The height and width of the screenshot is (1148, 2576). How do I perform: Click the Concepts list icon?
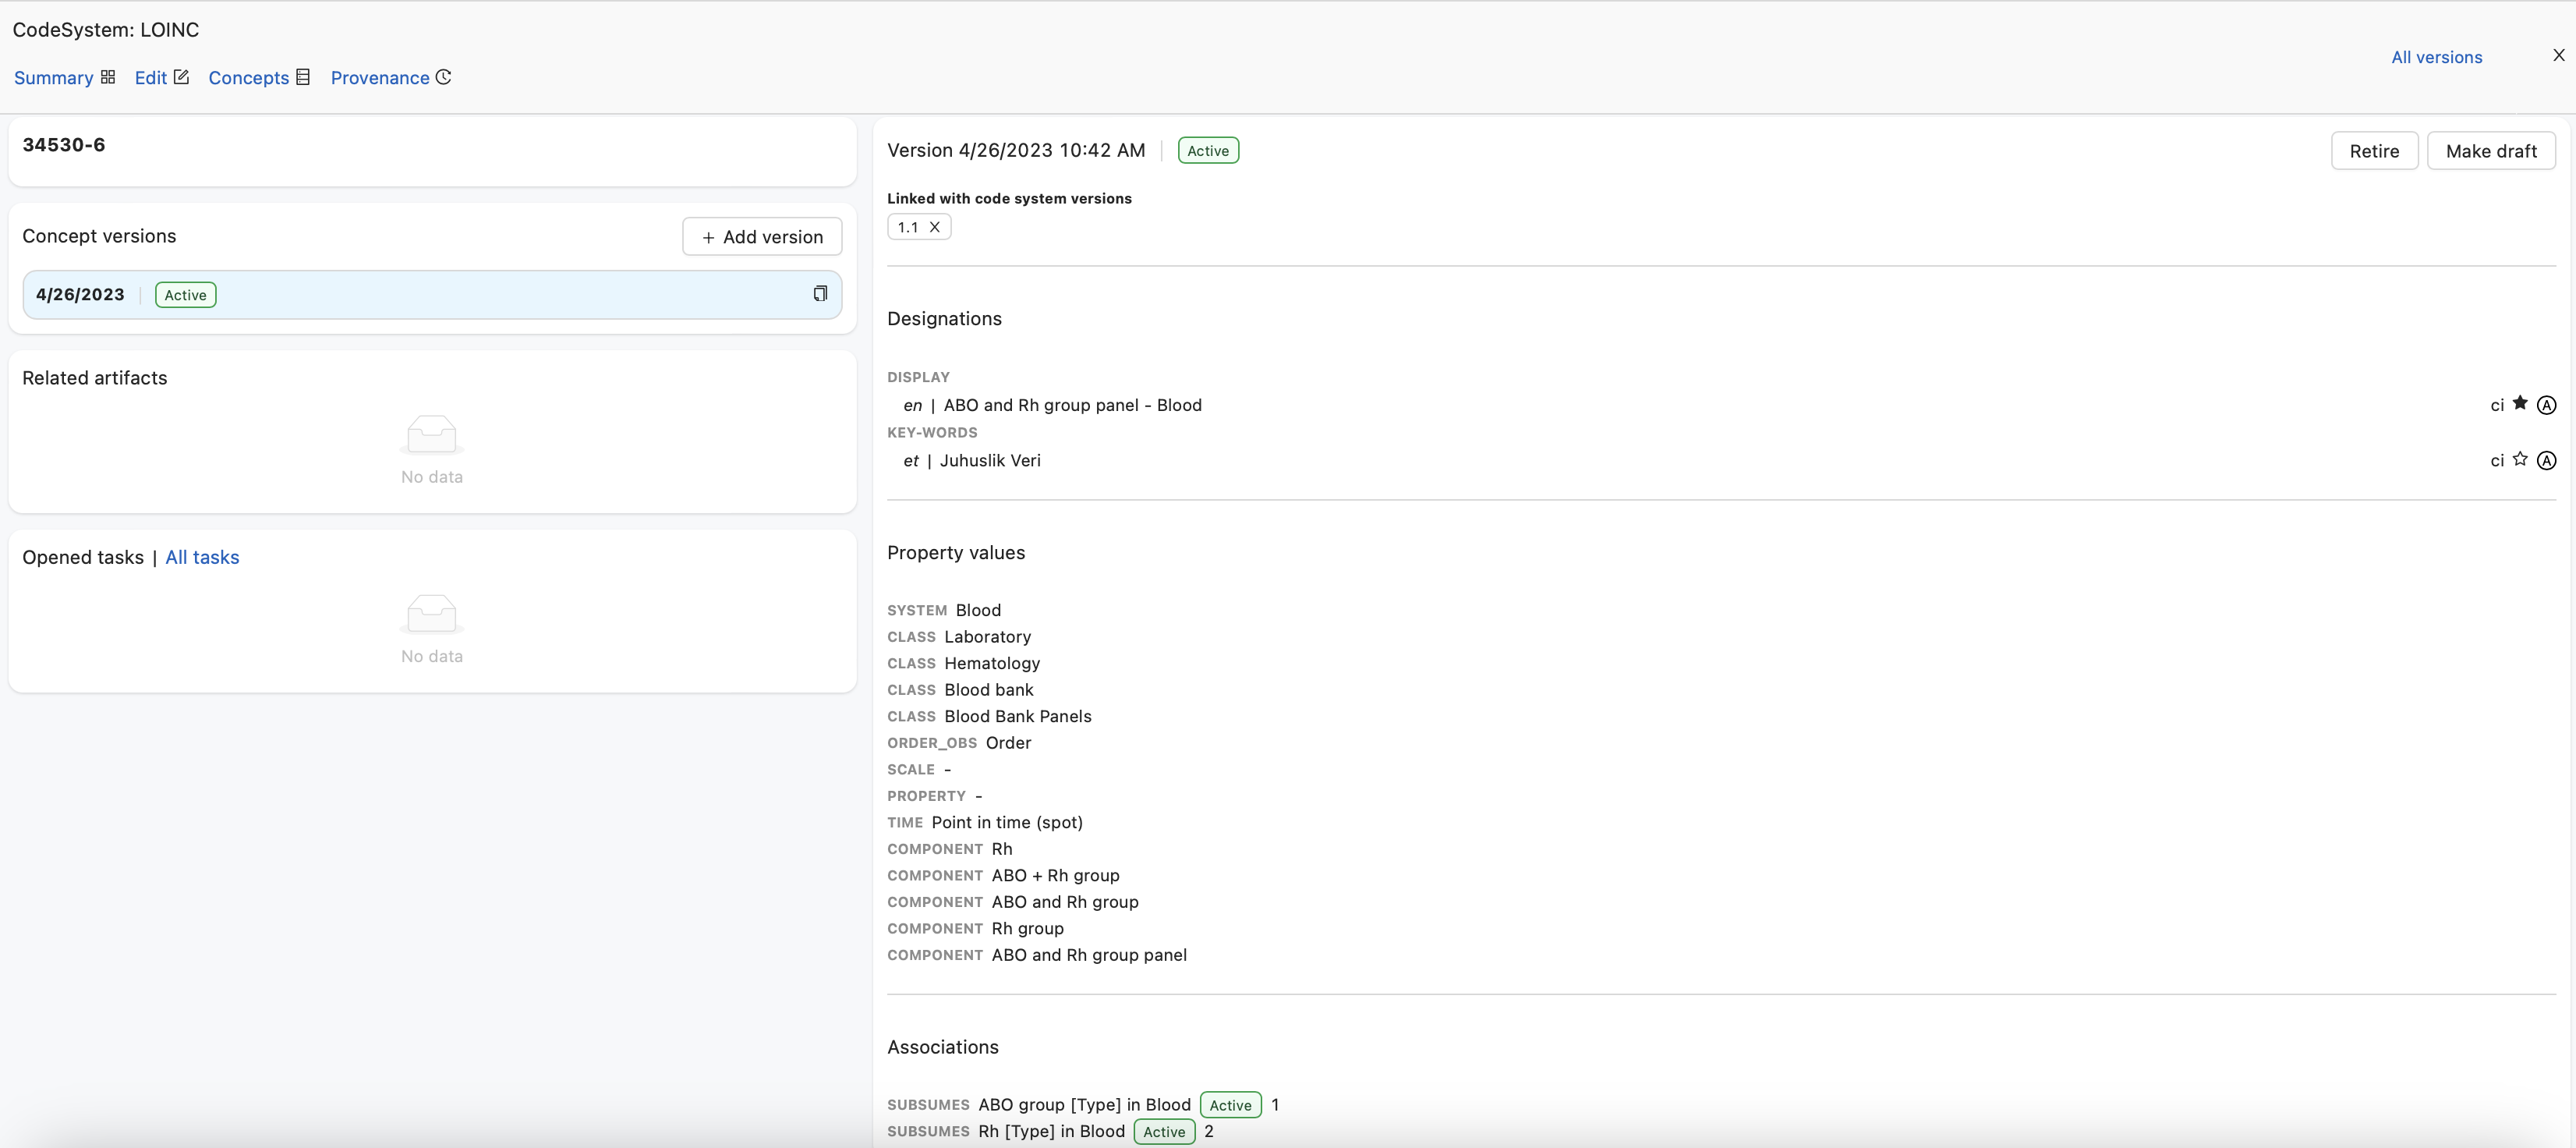[306, 76]
